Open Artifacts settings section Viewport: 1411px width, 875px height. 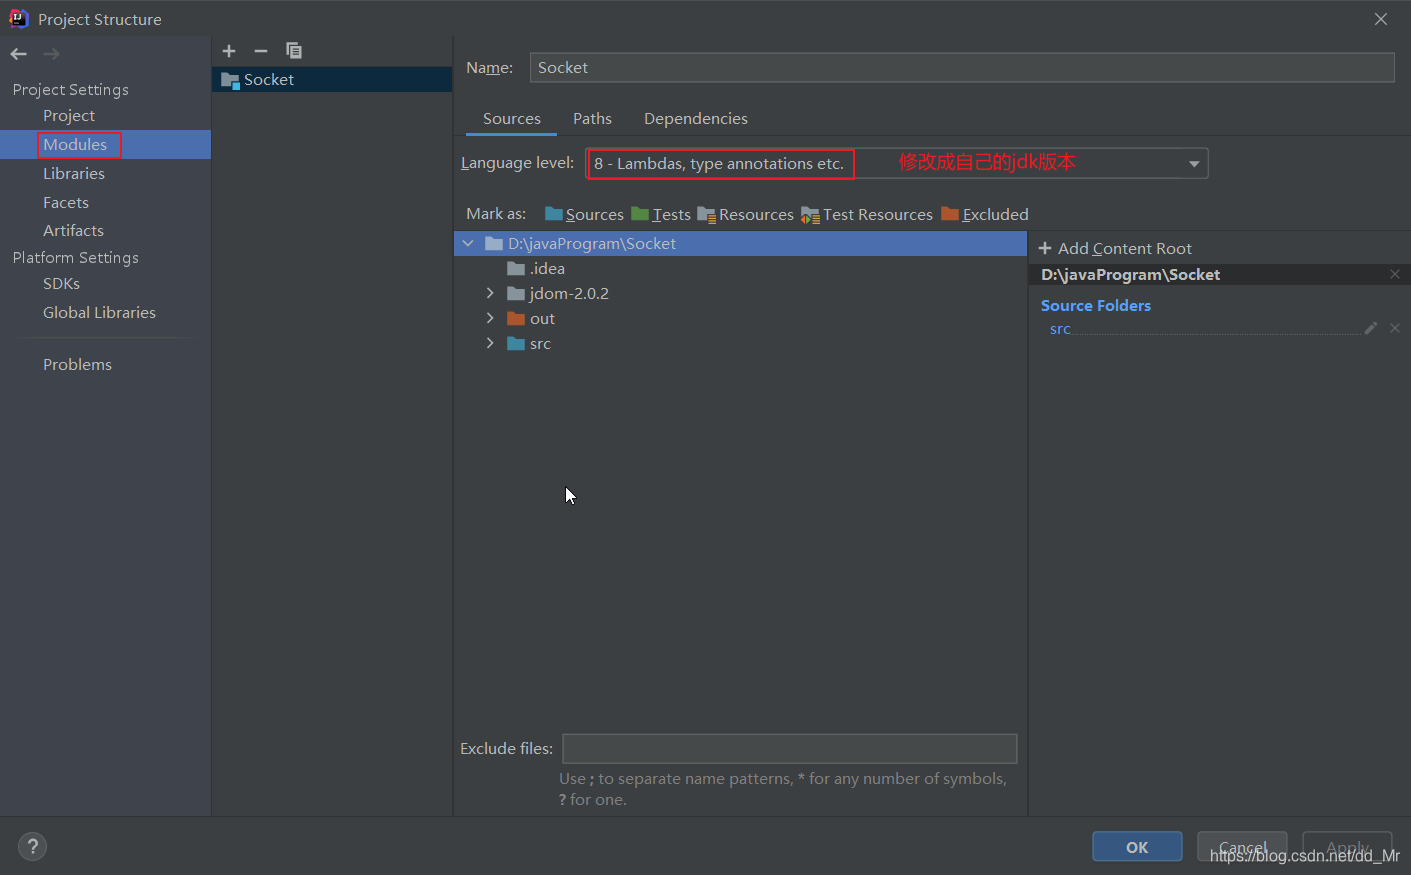73,231
